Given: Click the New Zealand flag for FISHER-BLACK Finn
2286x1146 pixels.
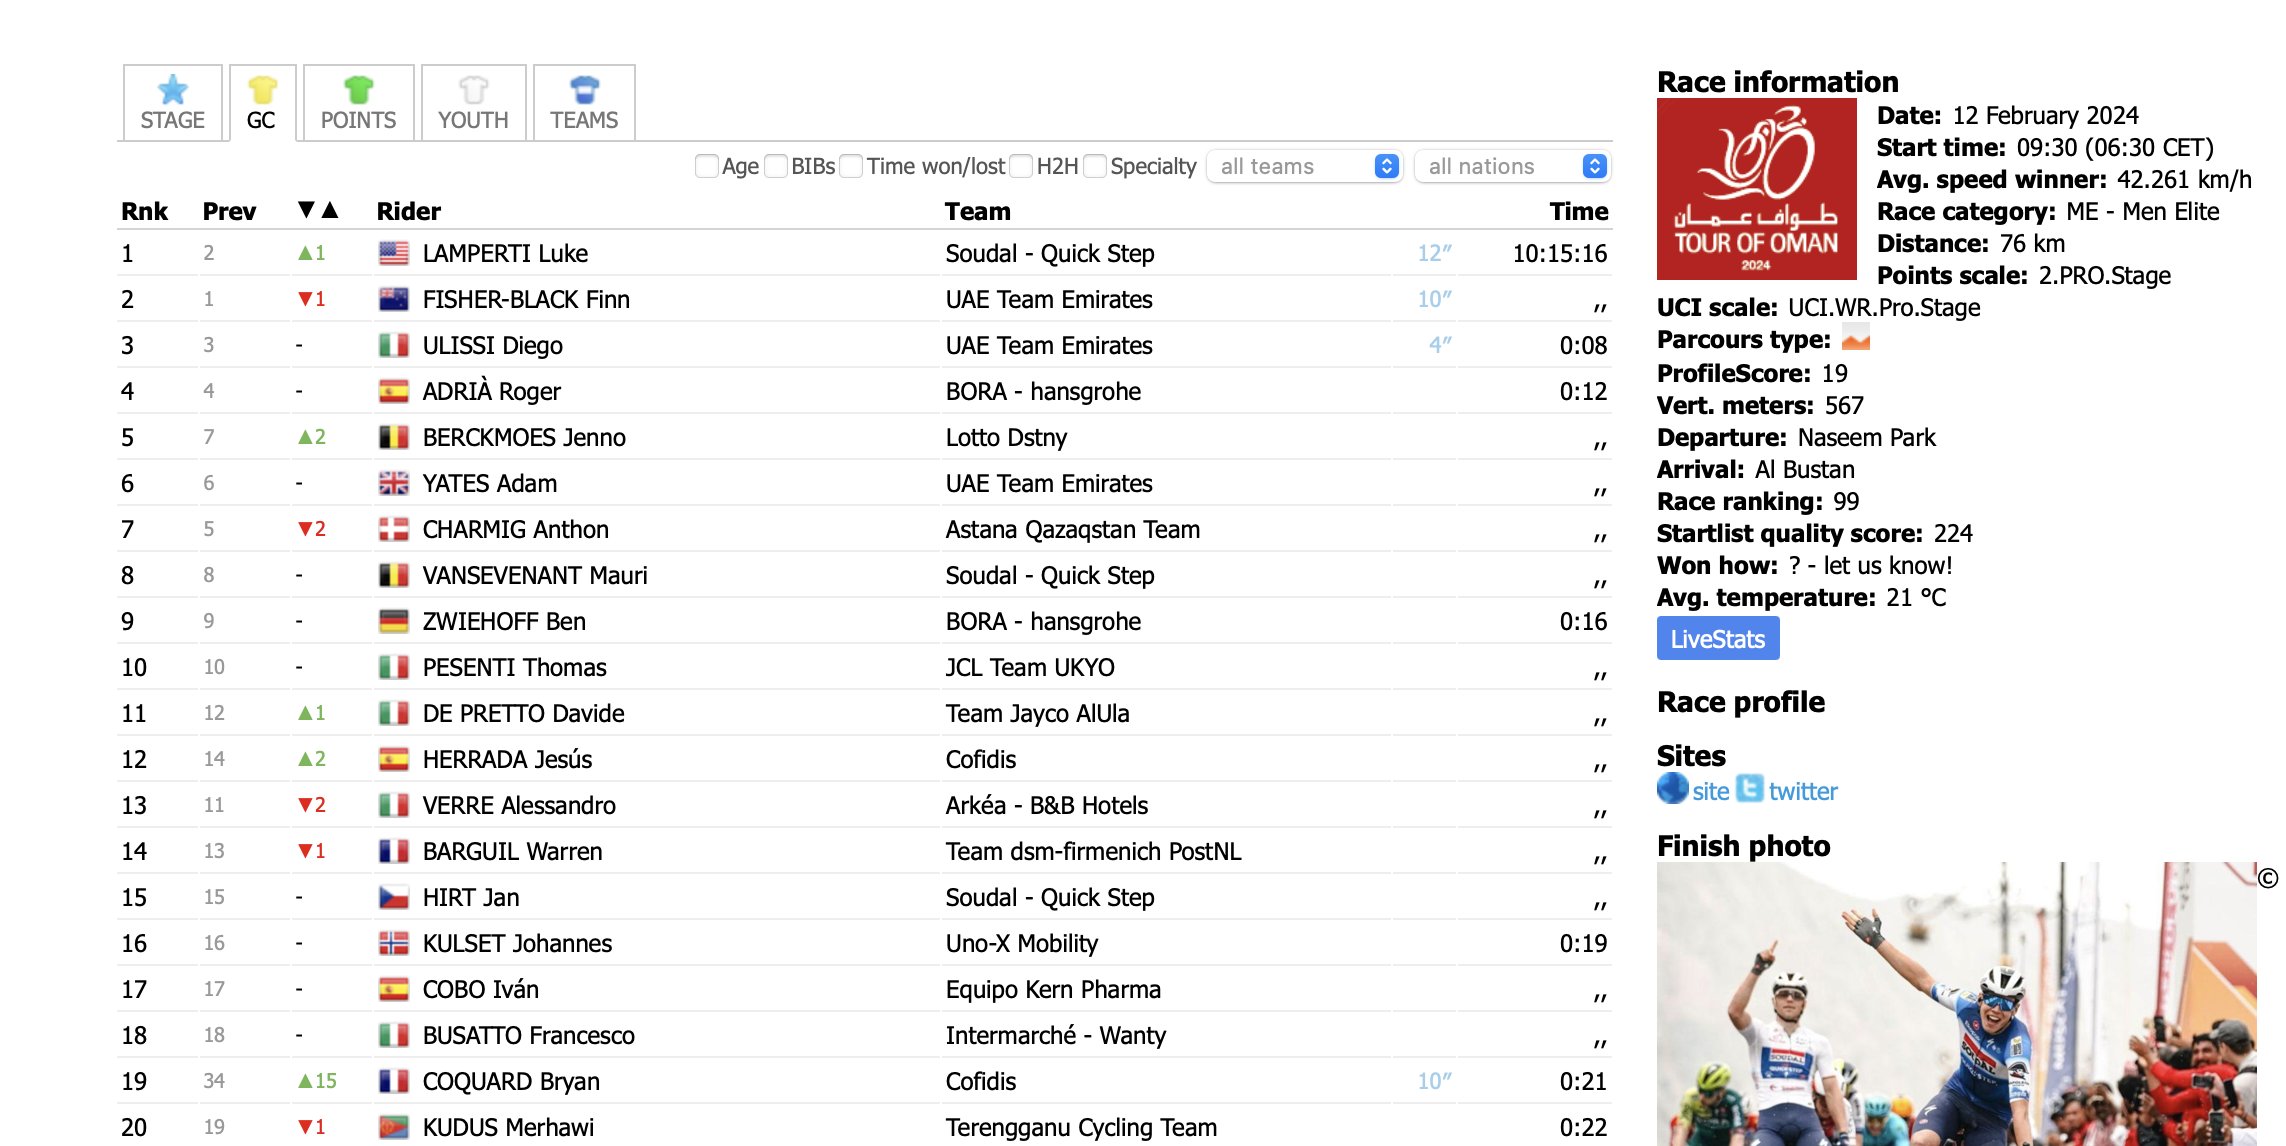Looking at the screenshot, I should 394,299.
